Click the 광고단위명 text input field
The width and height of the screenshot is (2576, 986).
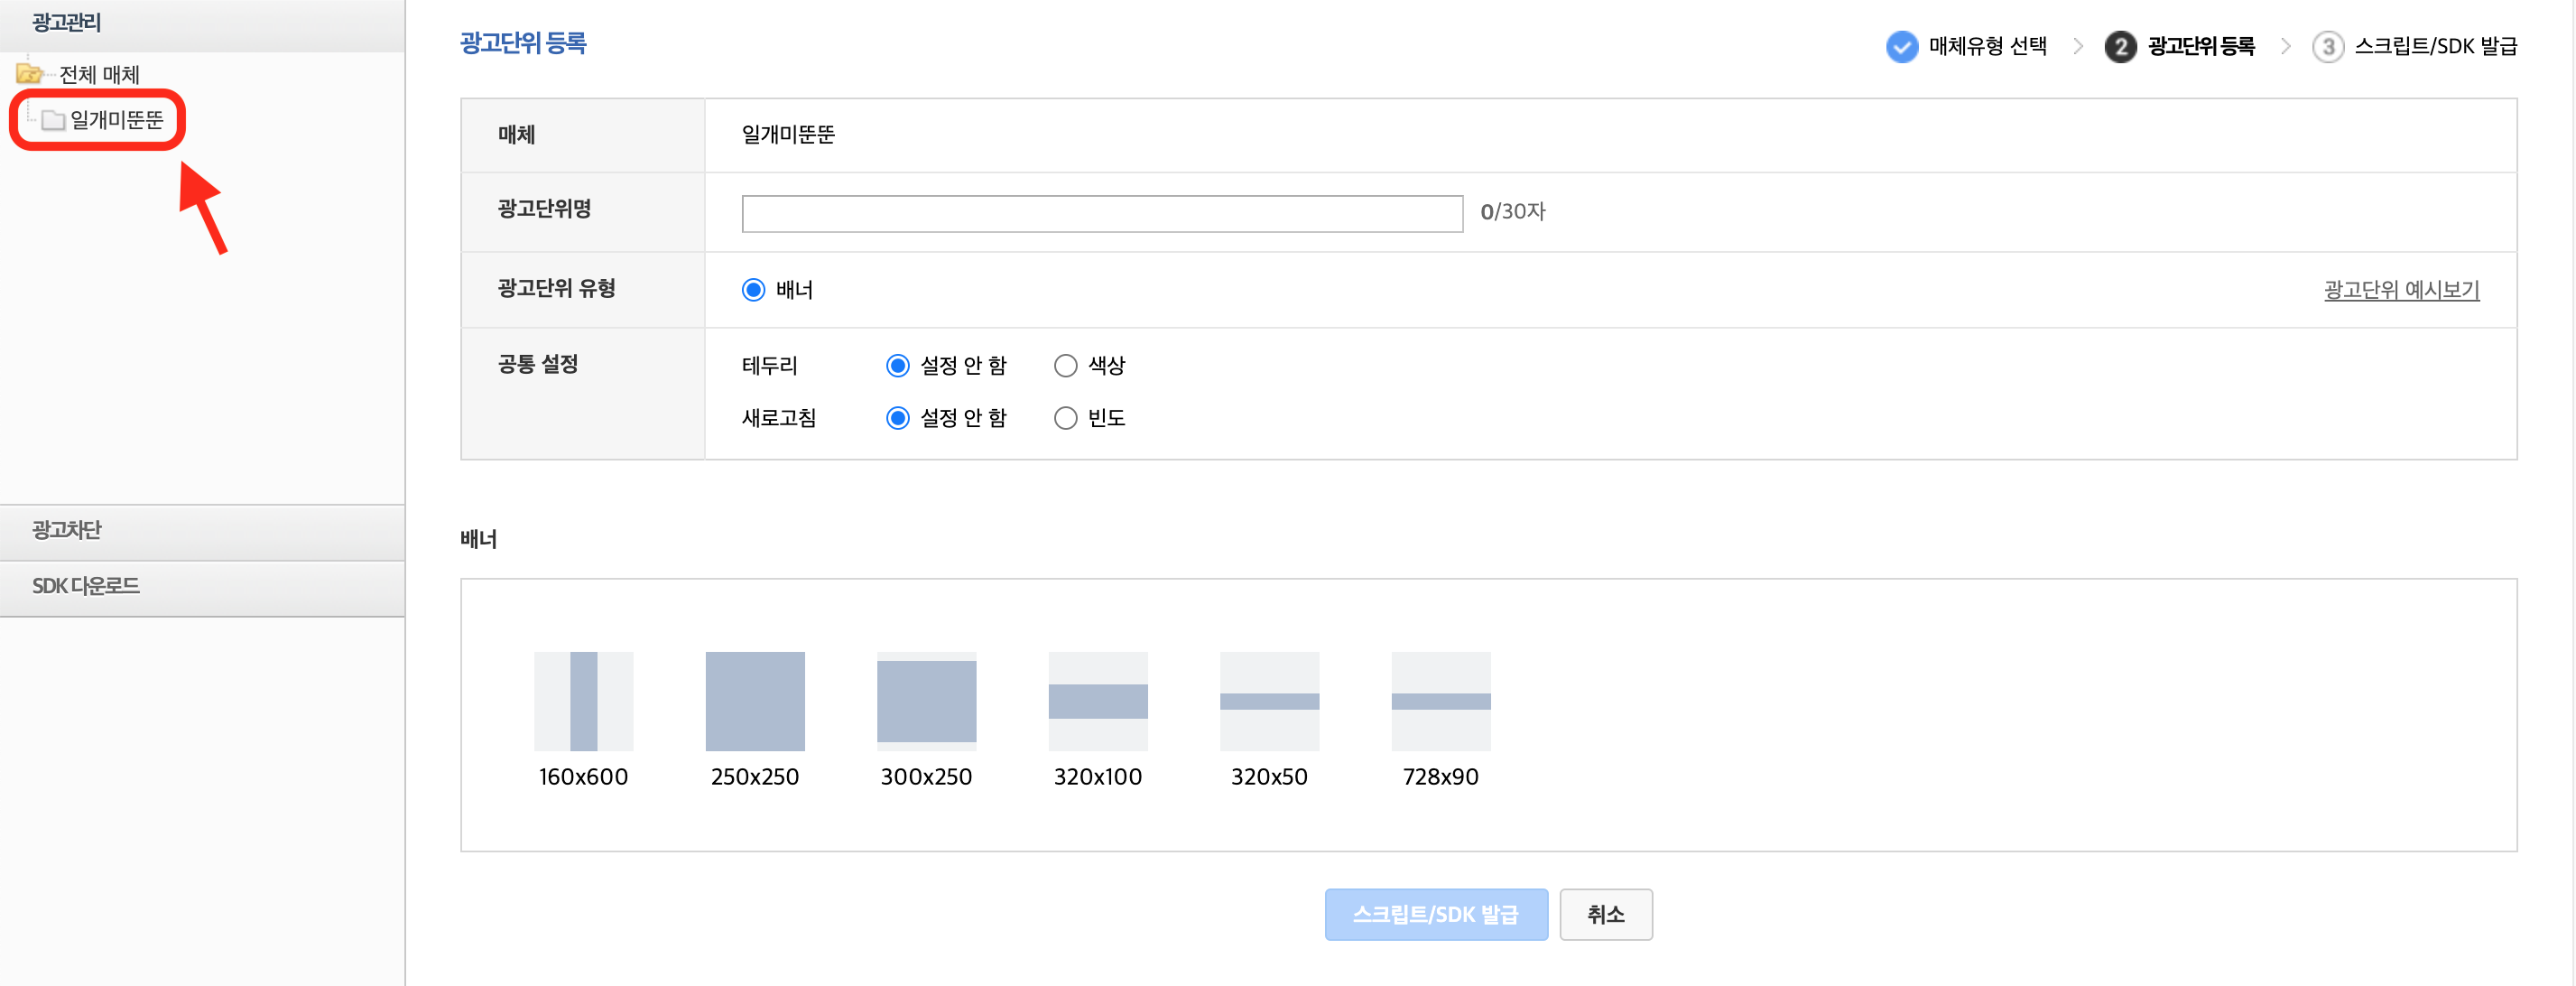pos(1101,213)
